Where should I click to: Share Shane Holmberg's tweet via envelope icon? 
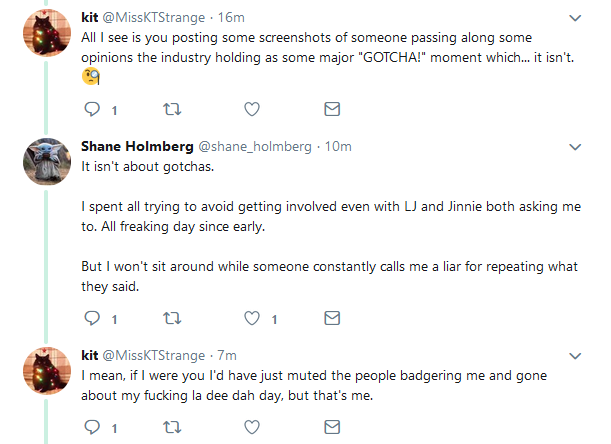click(x=332, y=318)
